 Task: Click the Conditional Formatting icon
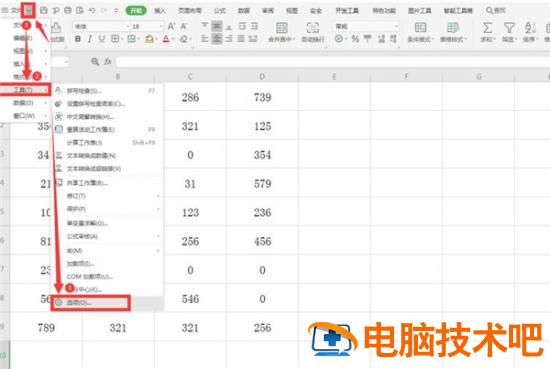click(420, 28)
